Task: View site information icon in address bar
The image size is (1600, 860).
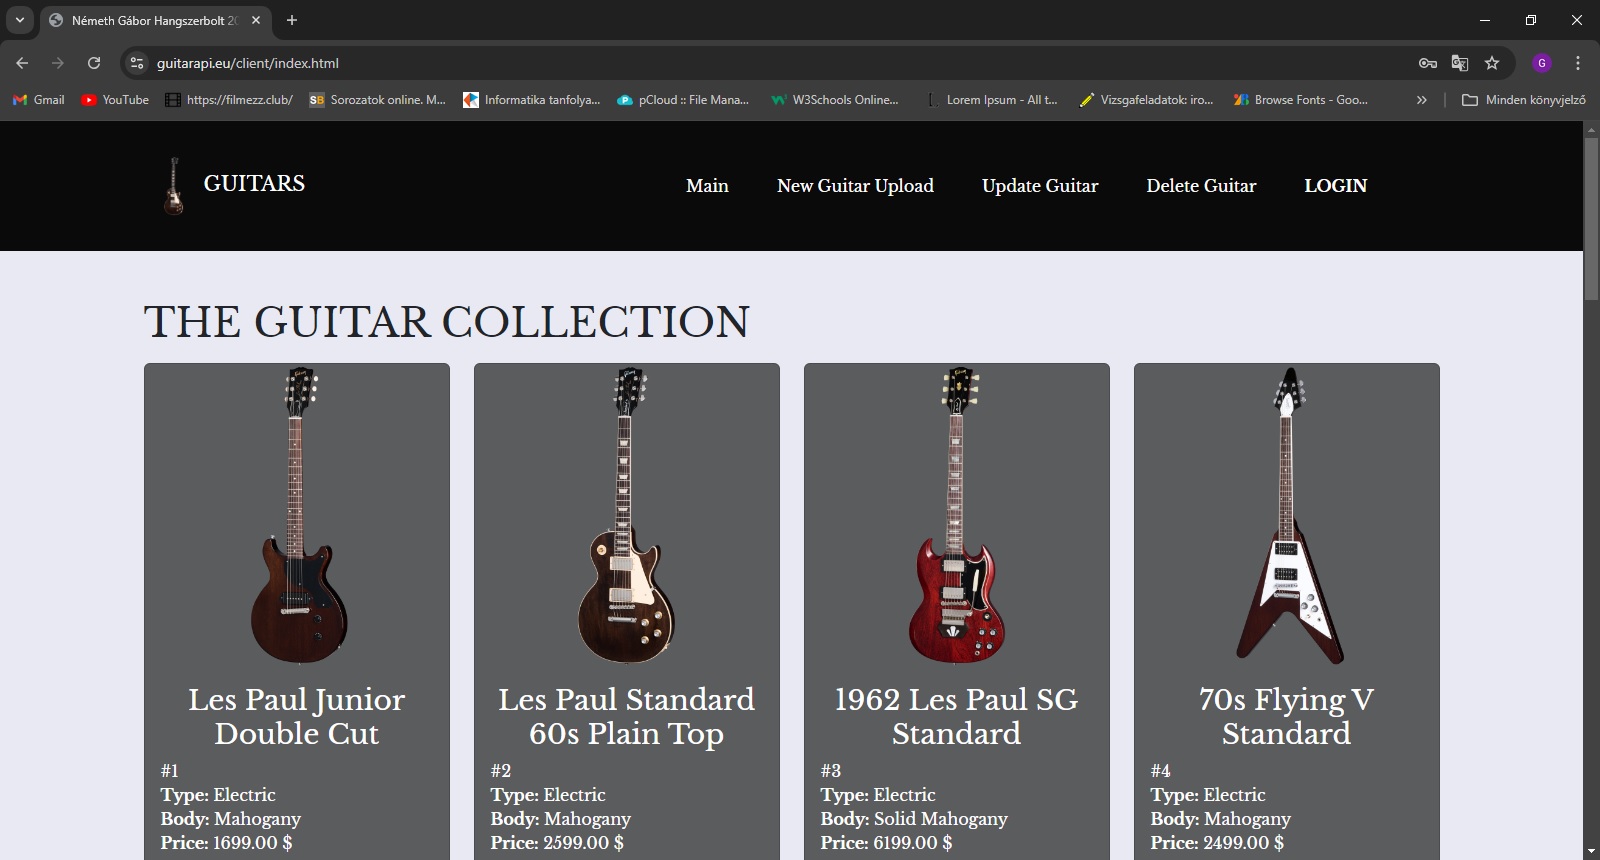Action: [x=137, y=63]
